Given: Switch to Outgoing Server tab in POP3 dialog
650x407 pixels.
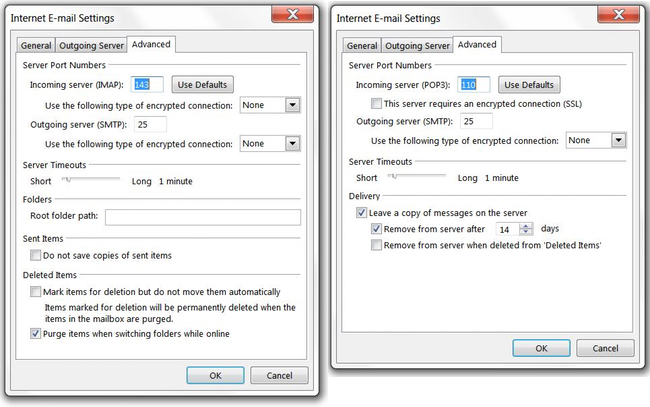Looking at the screenshot, I should tap(417, 45).
